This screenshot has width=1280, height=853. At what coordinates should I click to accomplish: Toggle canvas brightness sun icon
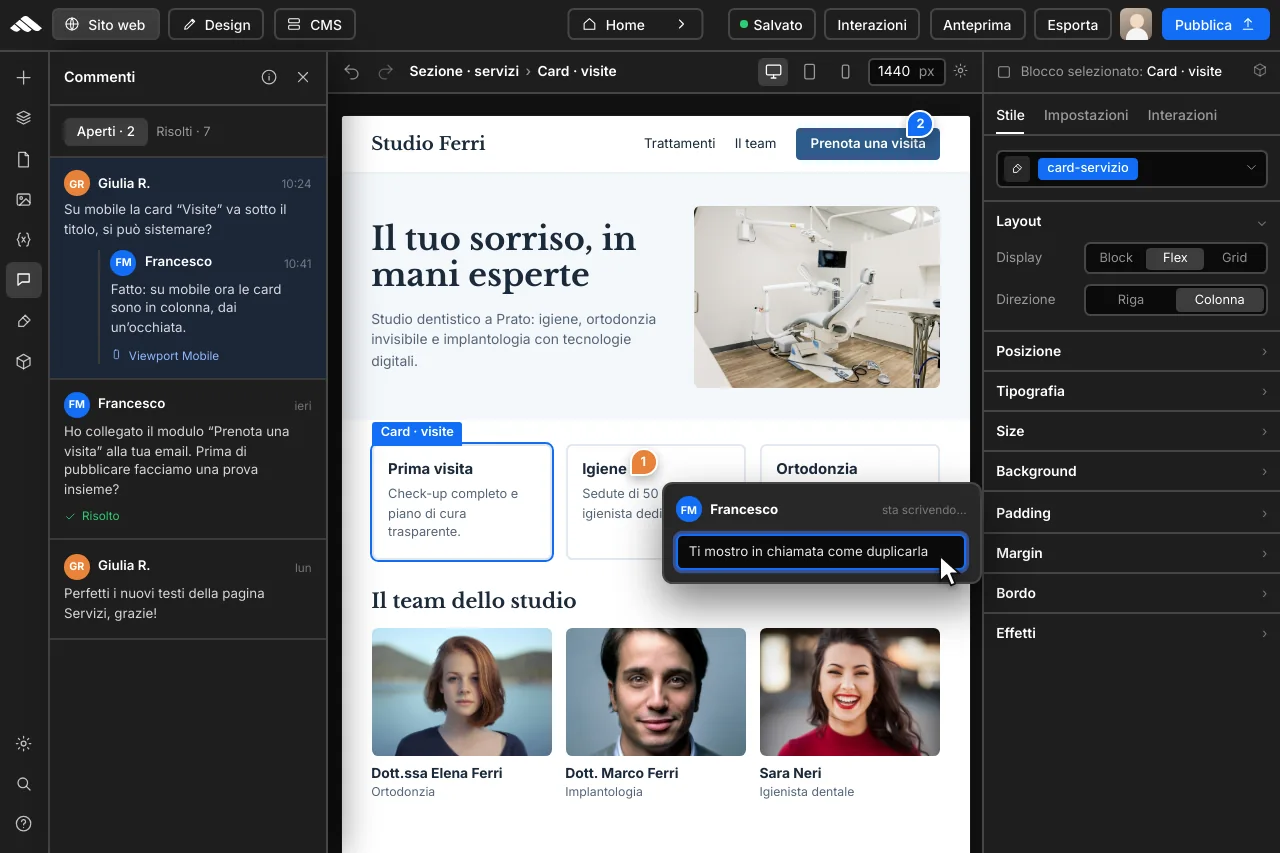pos(961,71)
